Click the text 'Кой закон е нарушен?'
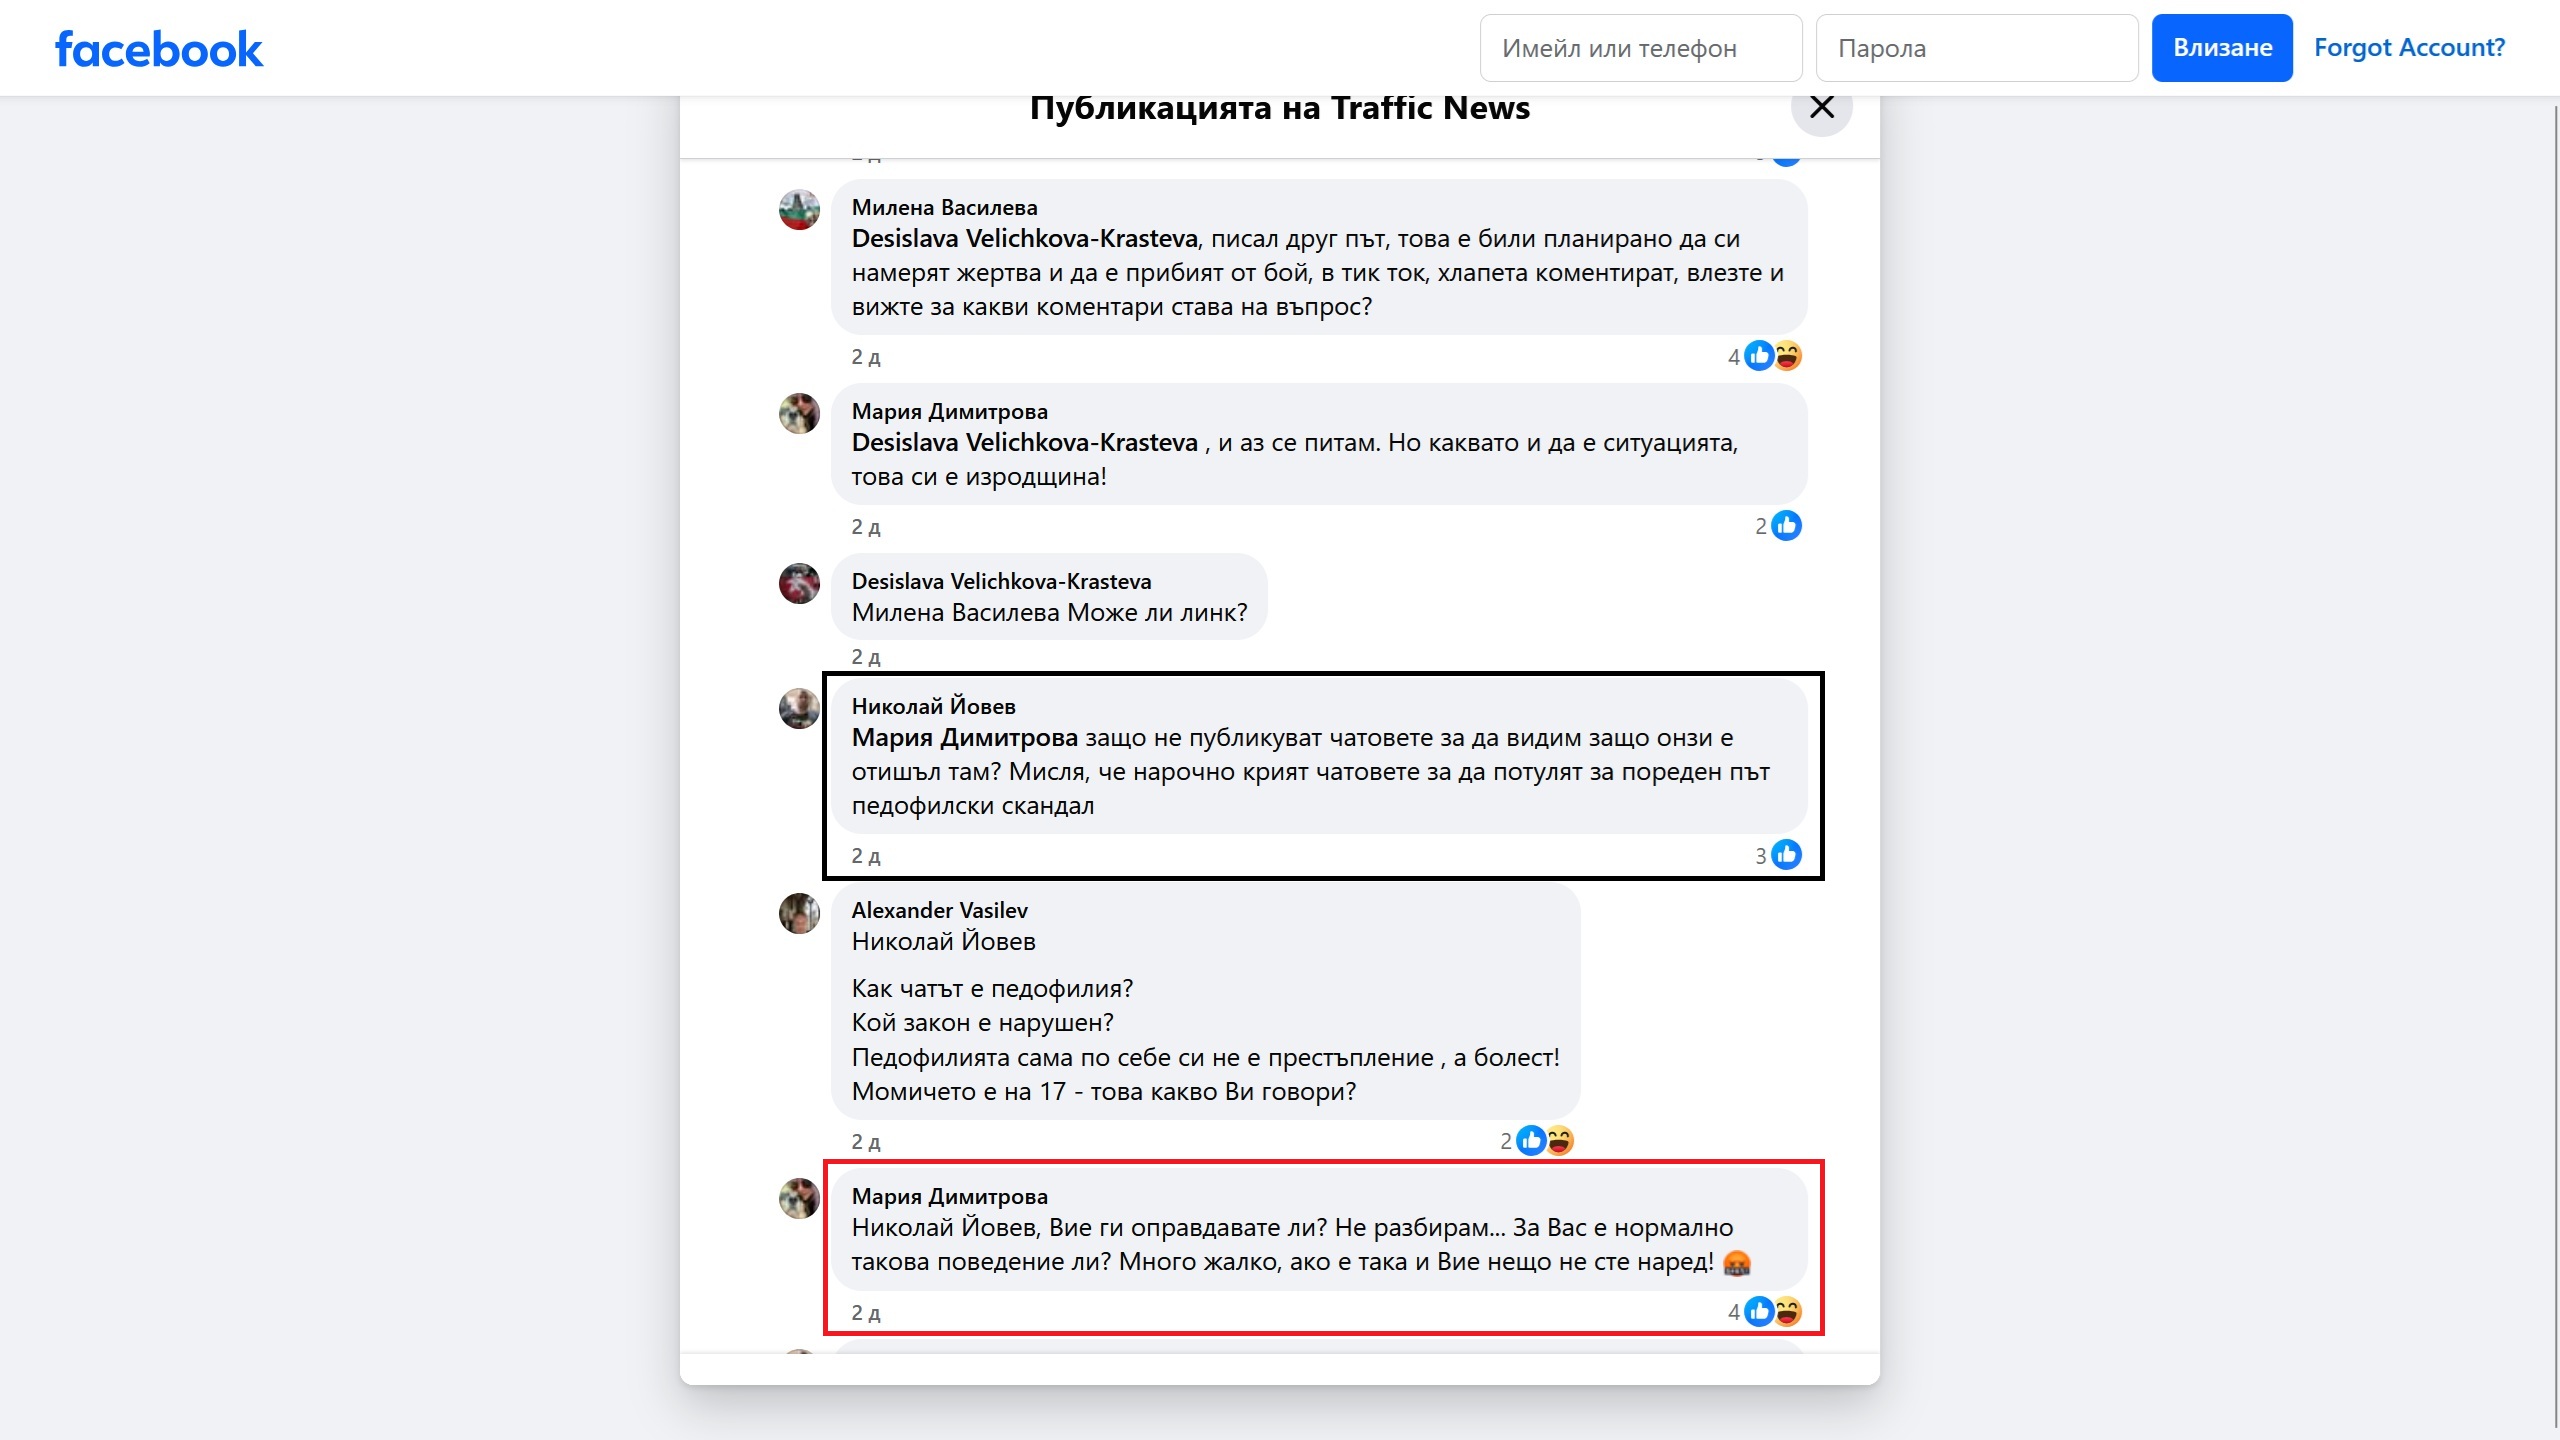The height and width of the screenshot is (1440, 2560). point(983,1023)
